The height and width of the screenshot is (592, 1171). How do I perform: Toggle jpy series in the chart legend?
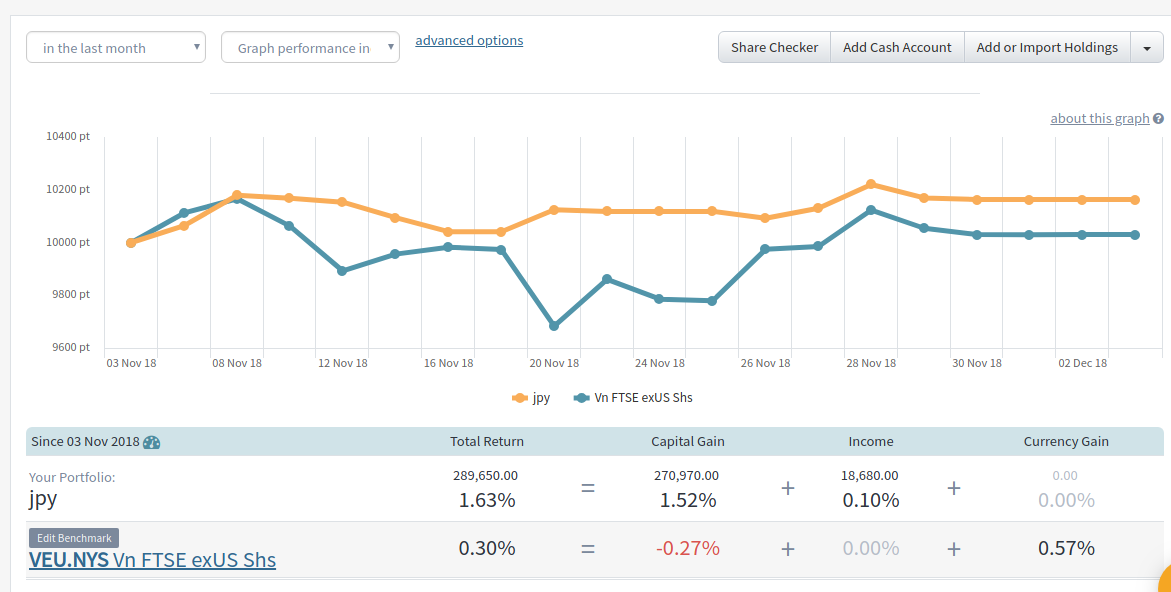click(531, 398)
